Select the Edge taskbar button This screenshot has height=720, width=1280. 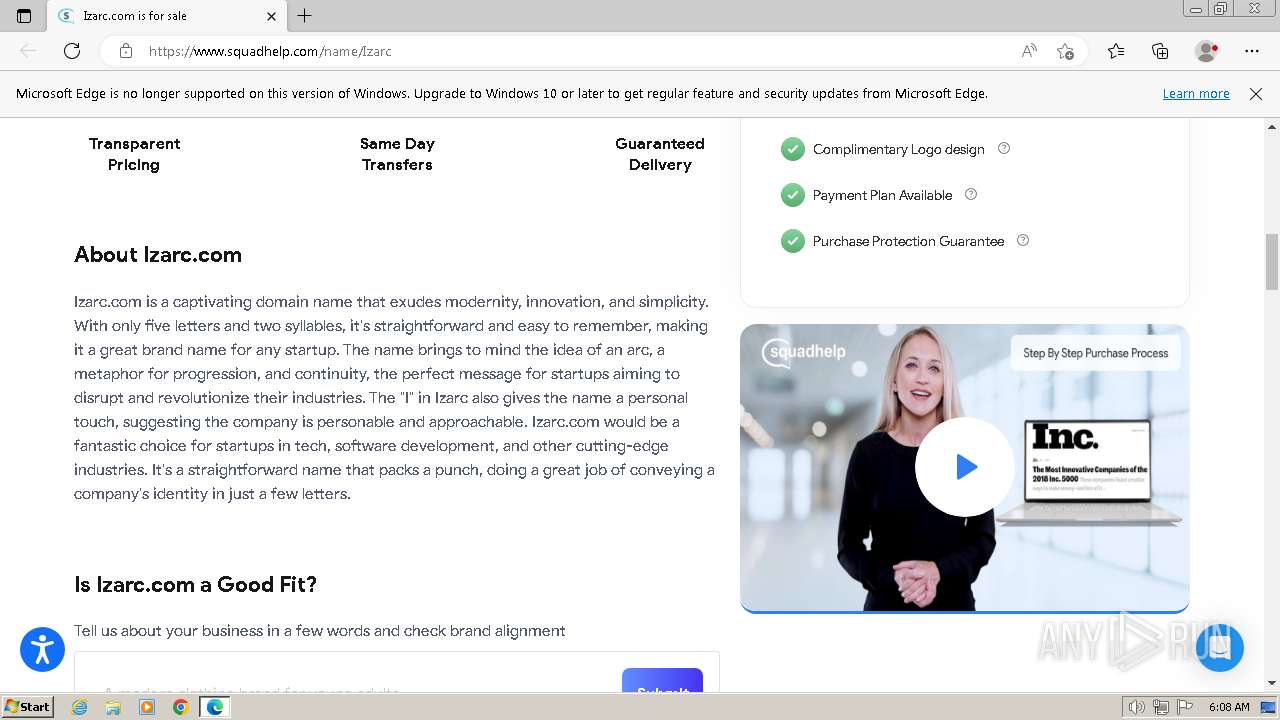[214, 707]
